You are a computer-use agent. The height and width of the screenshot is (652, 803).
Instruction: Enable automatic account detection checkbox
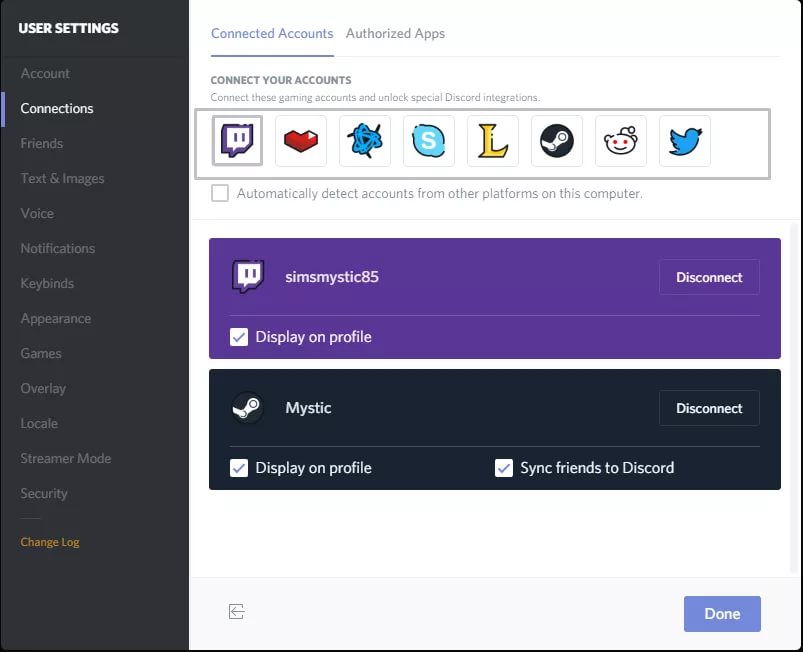click(220, 194)
